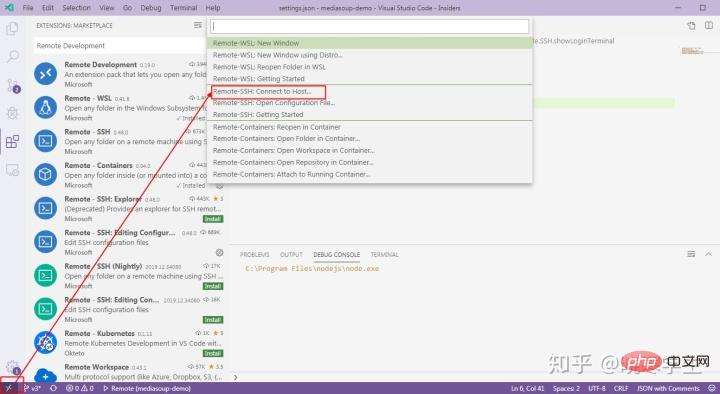Open the Extensions panel filter menu icon
This screenshot has width=720, height=394.
(x=197, y=25)
